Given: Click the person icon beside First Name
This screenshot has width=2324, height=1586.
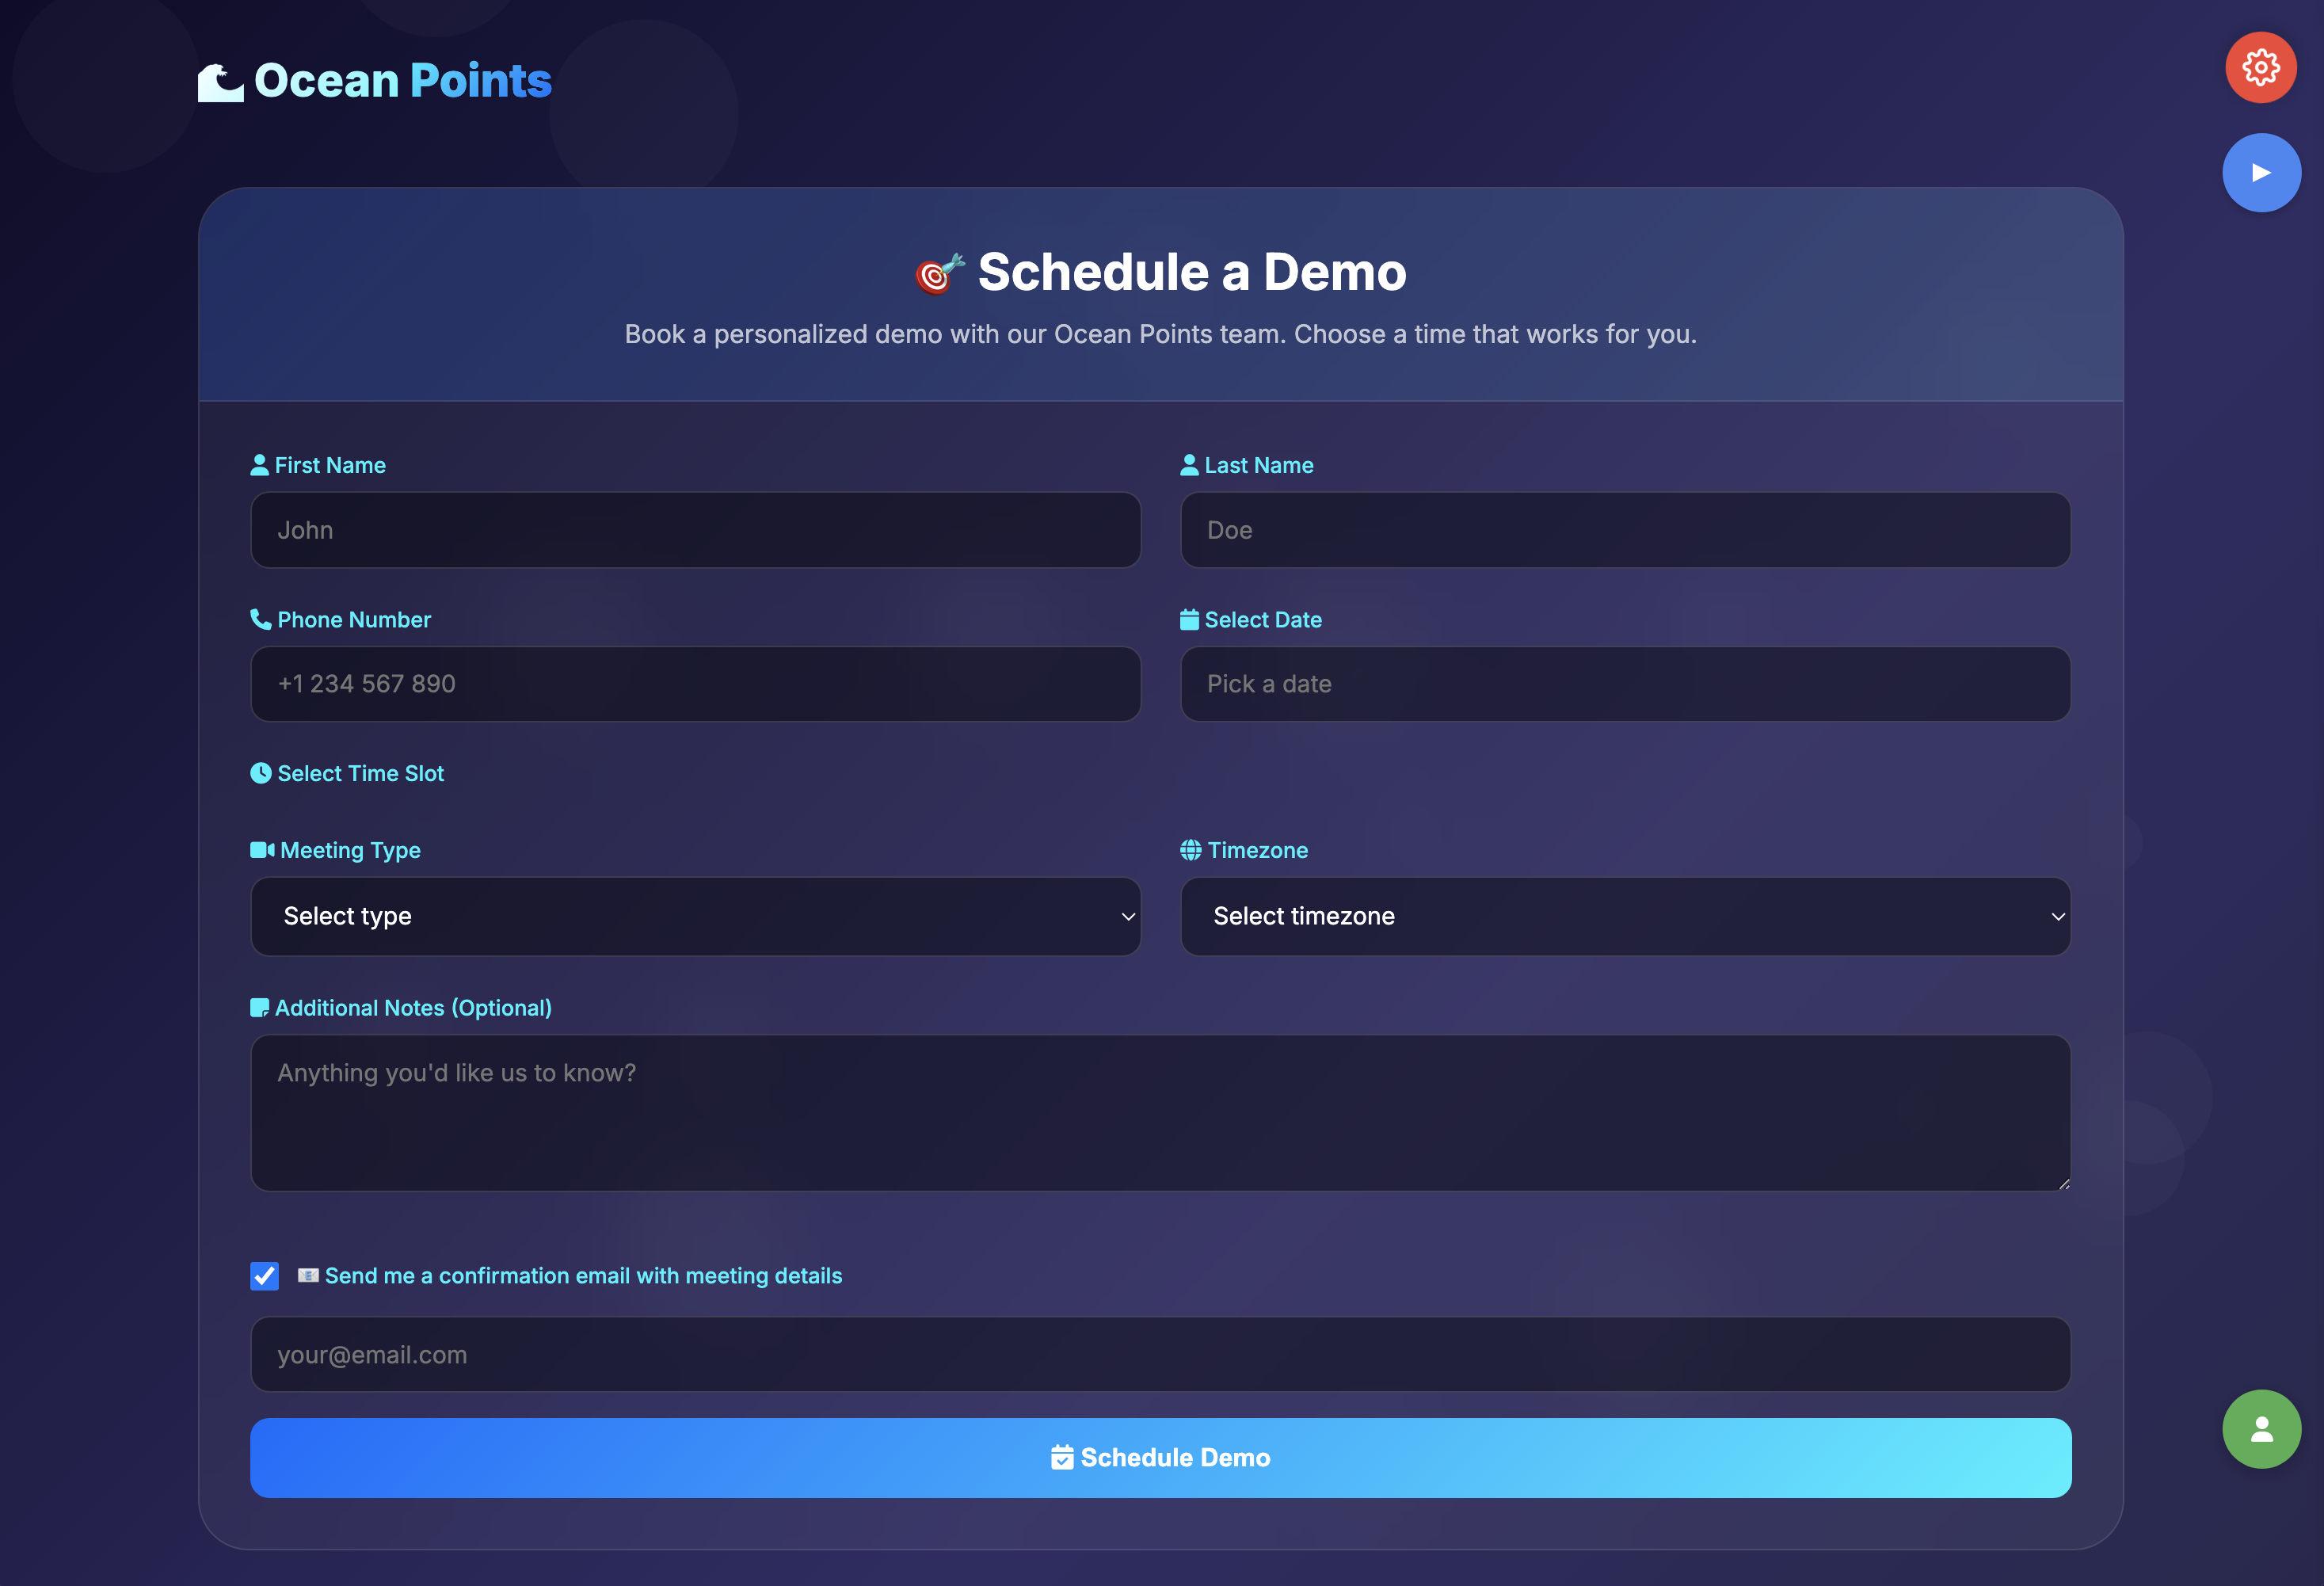Looking at the screenshot, I should (x=260, y=465).
